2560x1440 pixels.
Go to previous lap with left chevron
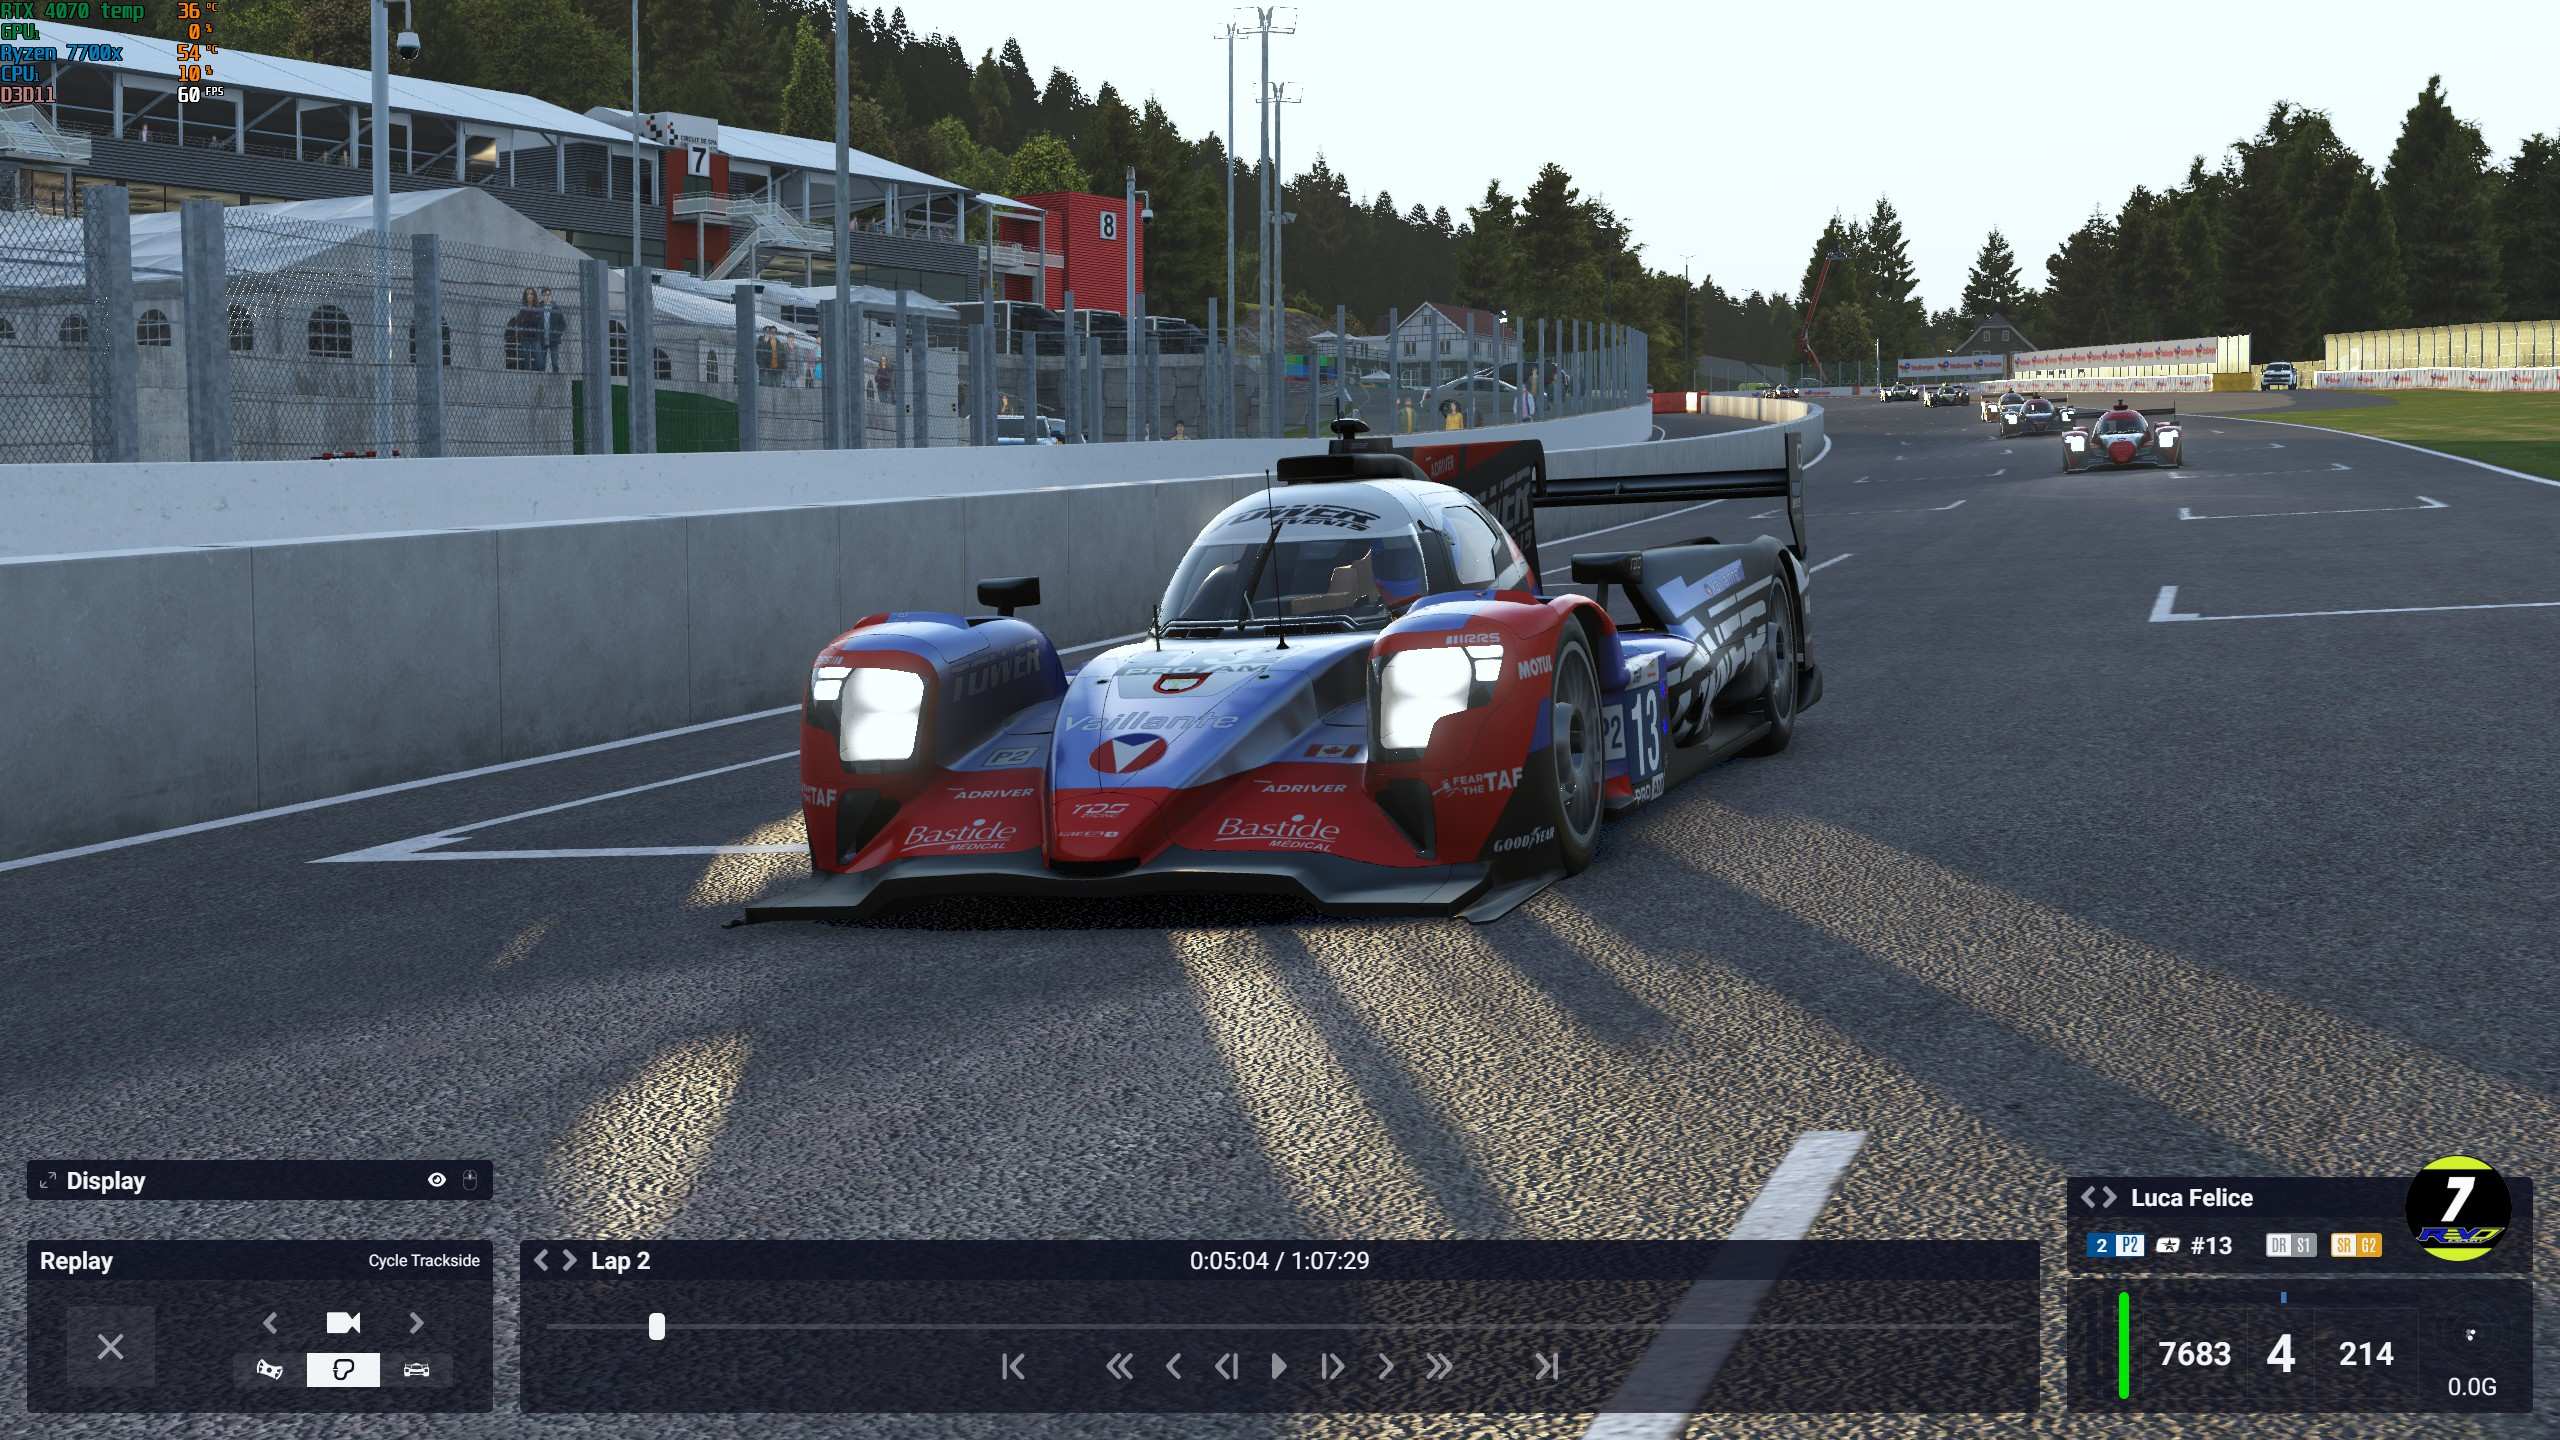542,1260
